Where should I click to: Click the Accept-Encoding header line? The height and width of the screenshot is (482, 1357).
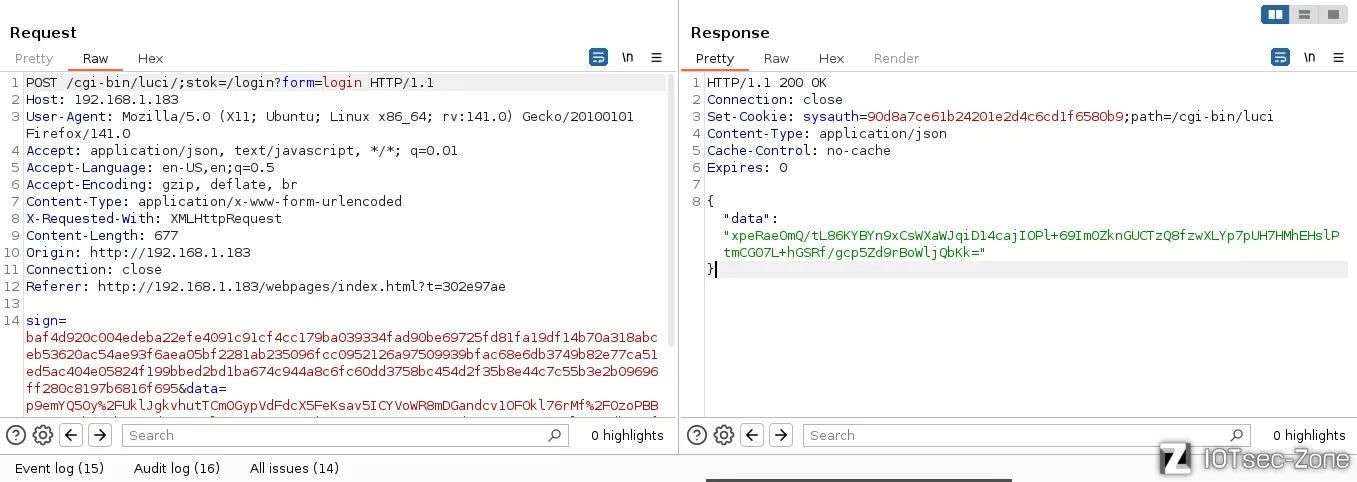162,185
